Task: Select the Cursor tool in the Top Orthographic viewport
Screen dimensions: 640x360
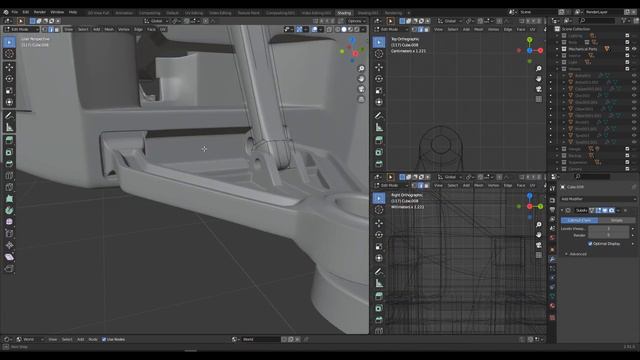Action: 379,54
